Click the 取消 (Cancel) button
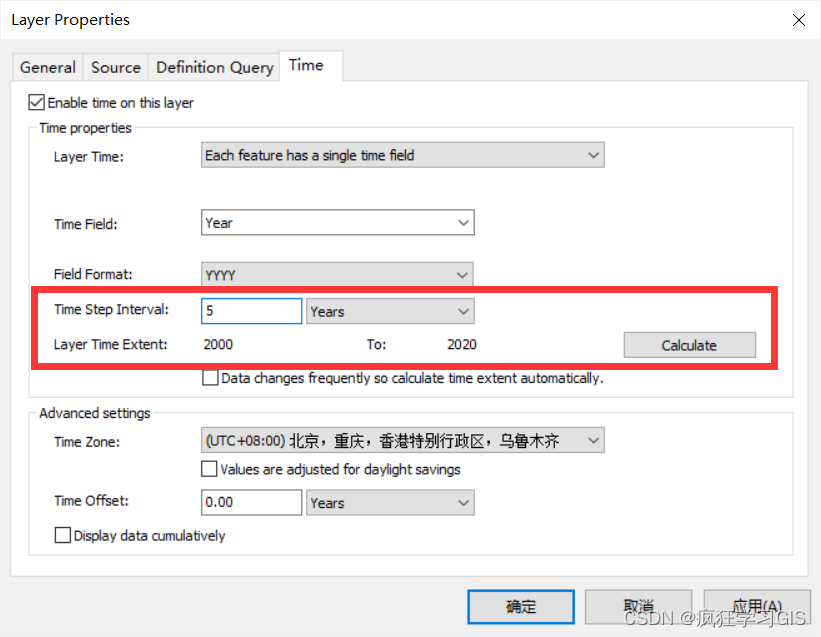 (x=638, y=607)
